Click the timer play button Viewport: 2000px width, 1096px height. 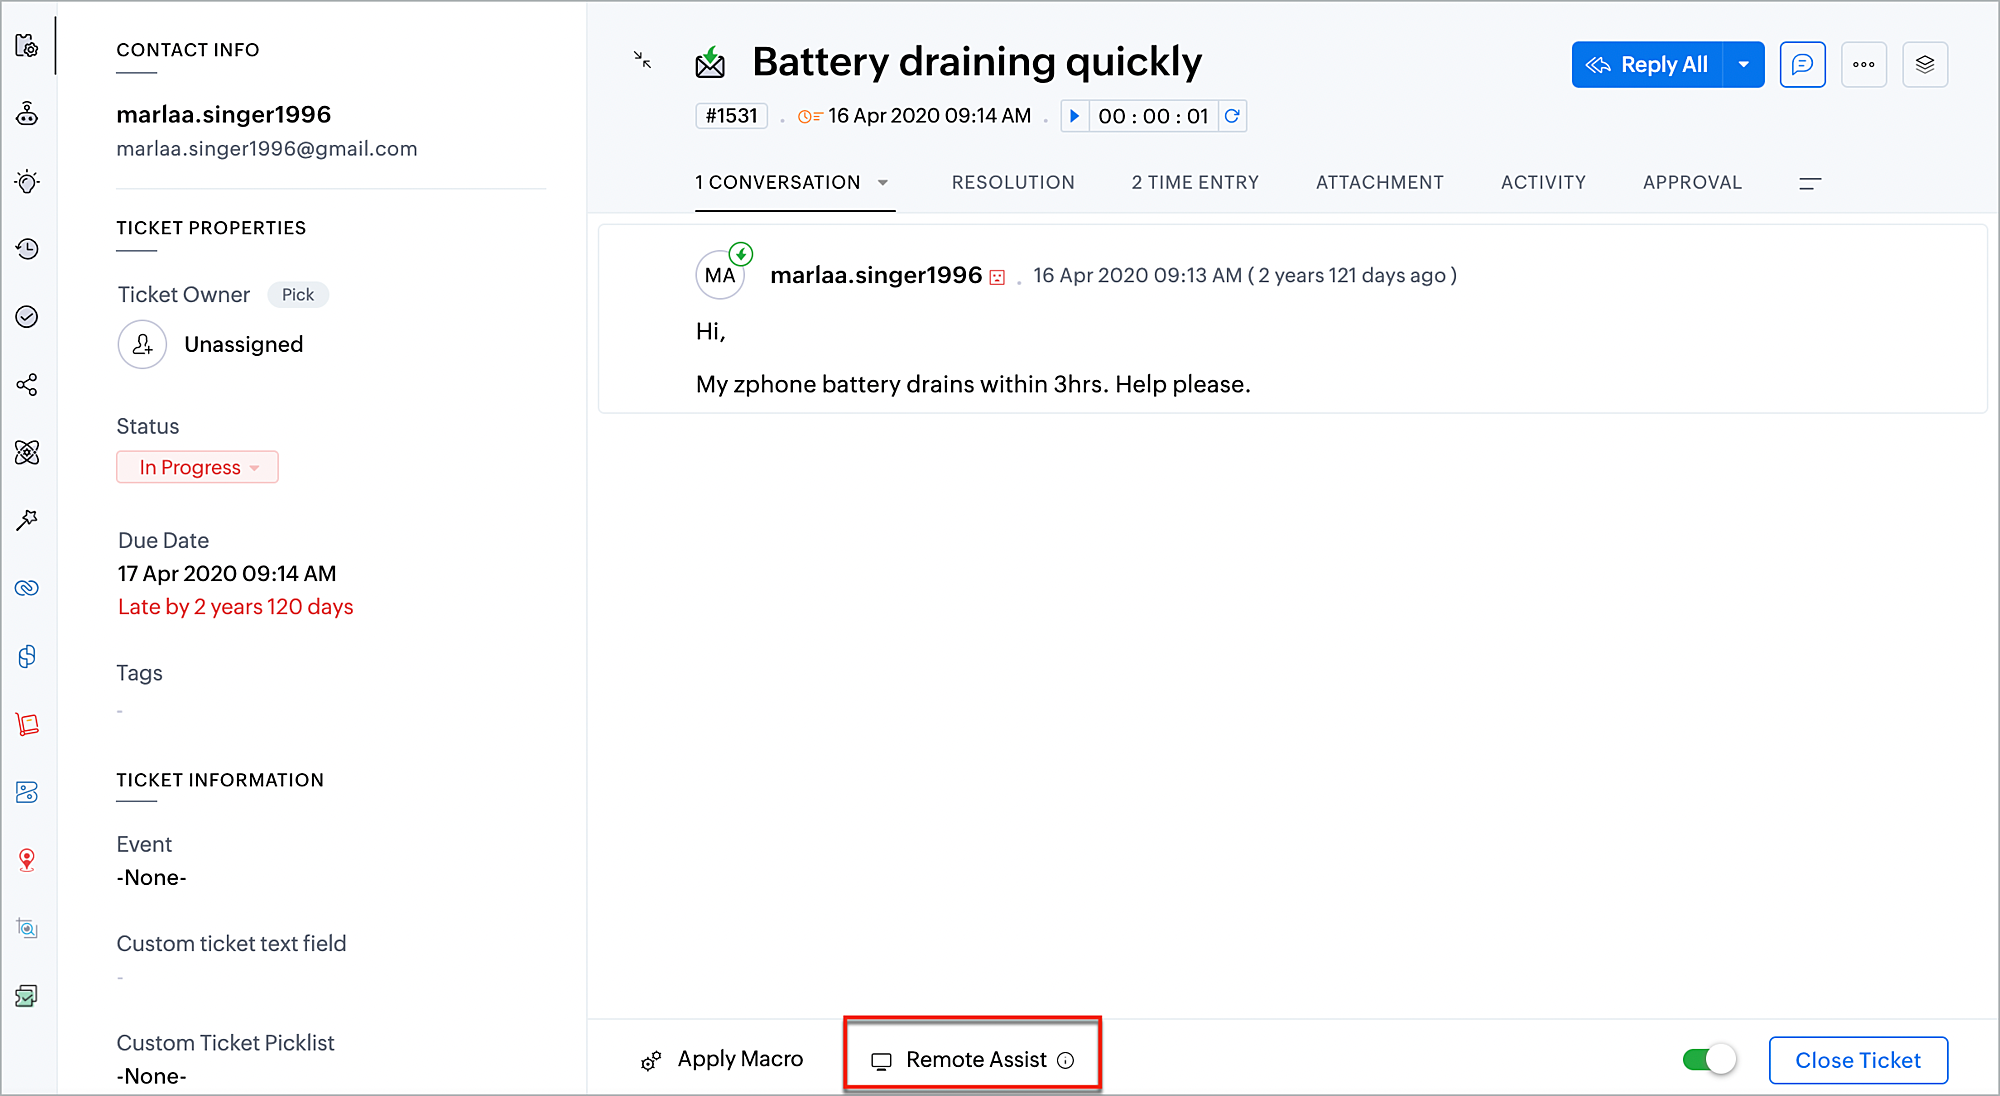click(x=1074, y=116)
